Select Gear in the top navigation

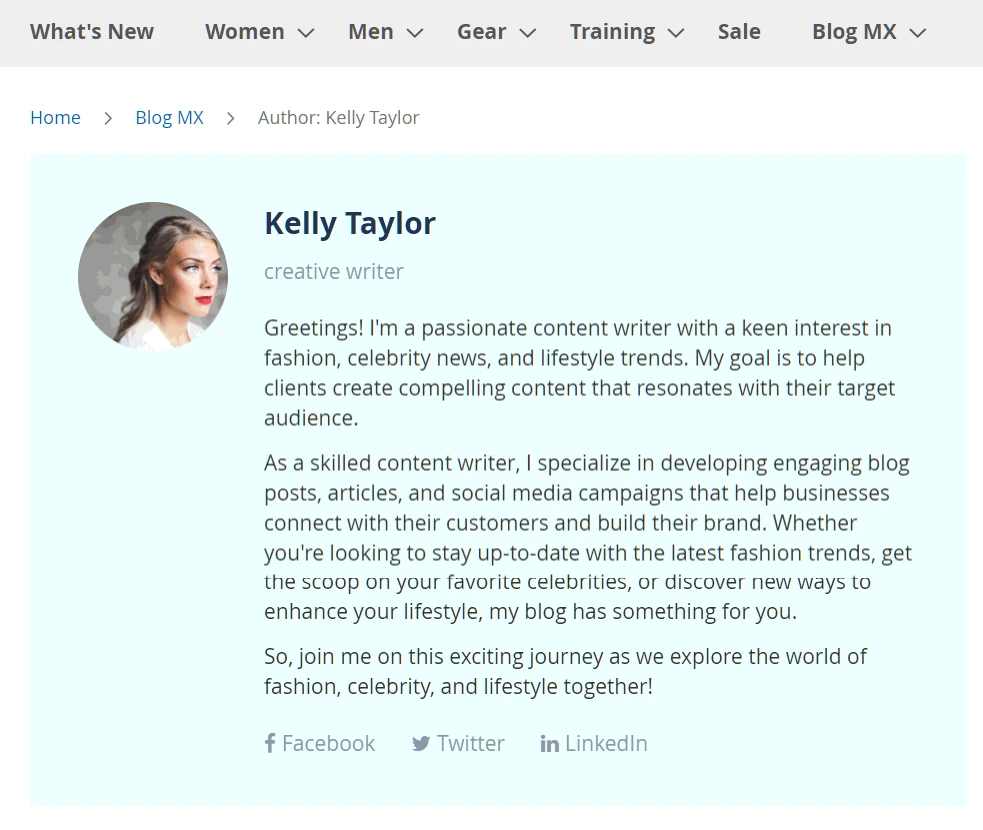pos(481,32)
